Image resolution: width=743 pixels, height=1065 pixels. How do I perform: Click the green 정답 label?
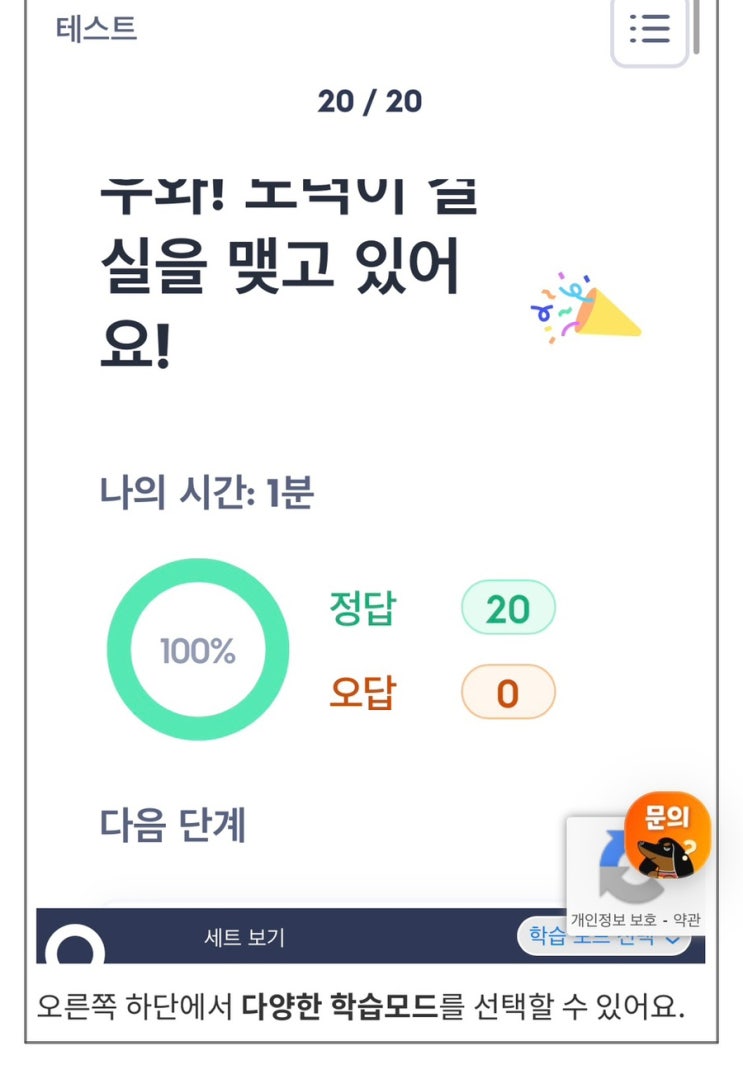tap(363, 608)
